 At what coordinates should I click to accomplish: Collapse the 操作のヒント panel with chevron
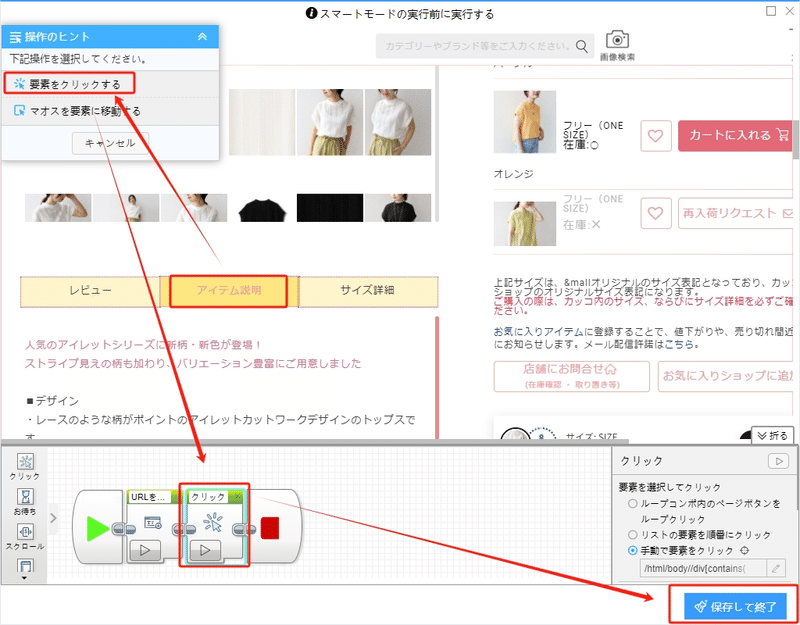(x=202, y=37)
